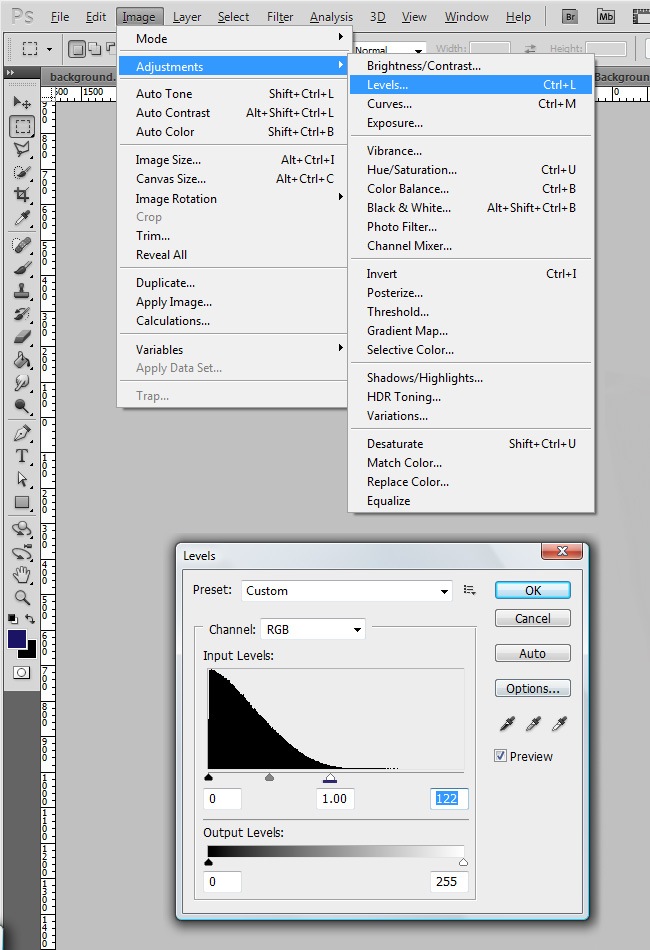This screenshot has height=950, width=650.
Task: Choose the Paint Bucket tool
Action: point(22,360)
